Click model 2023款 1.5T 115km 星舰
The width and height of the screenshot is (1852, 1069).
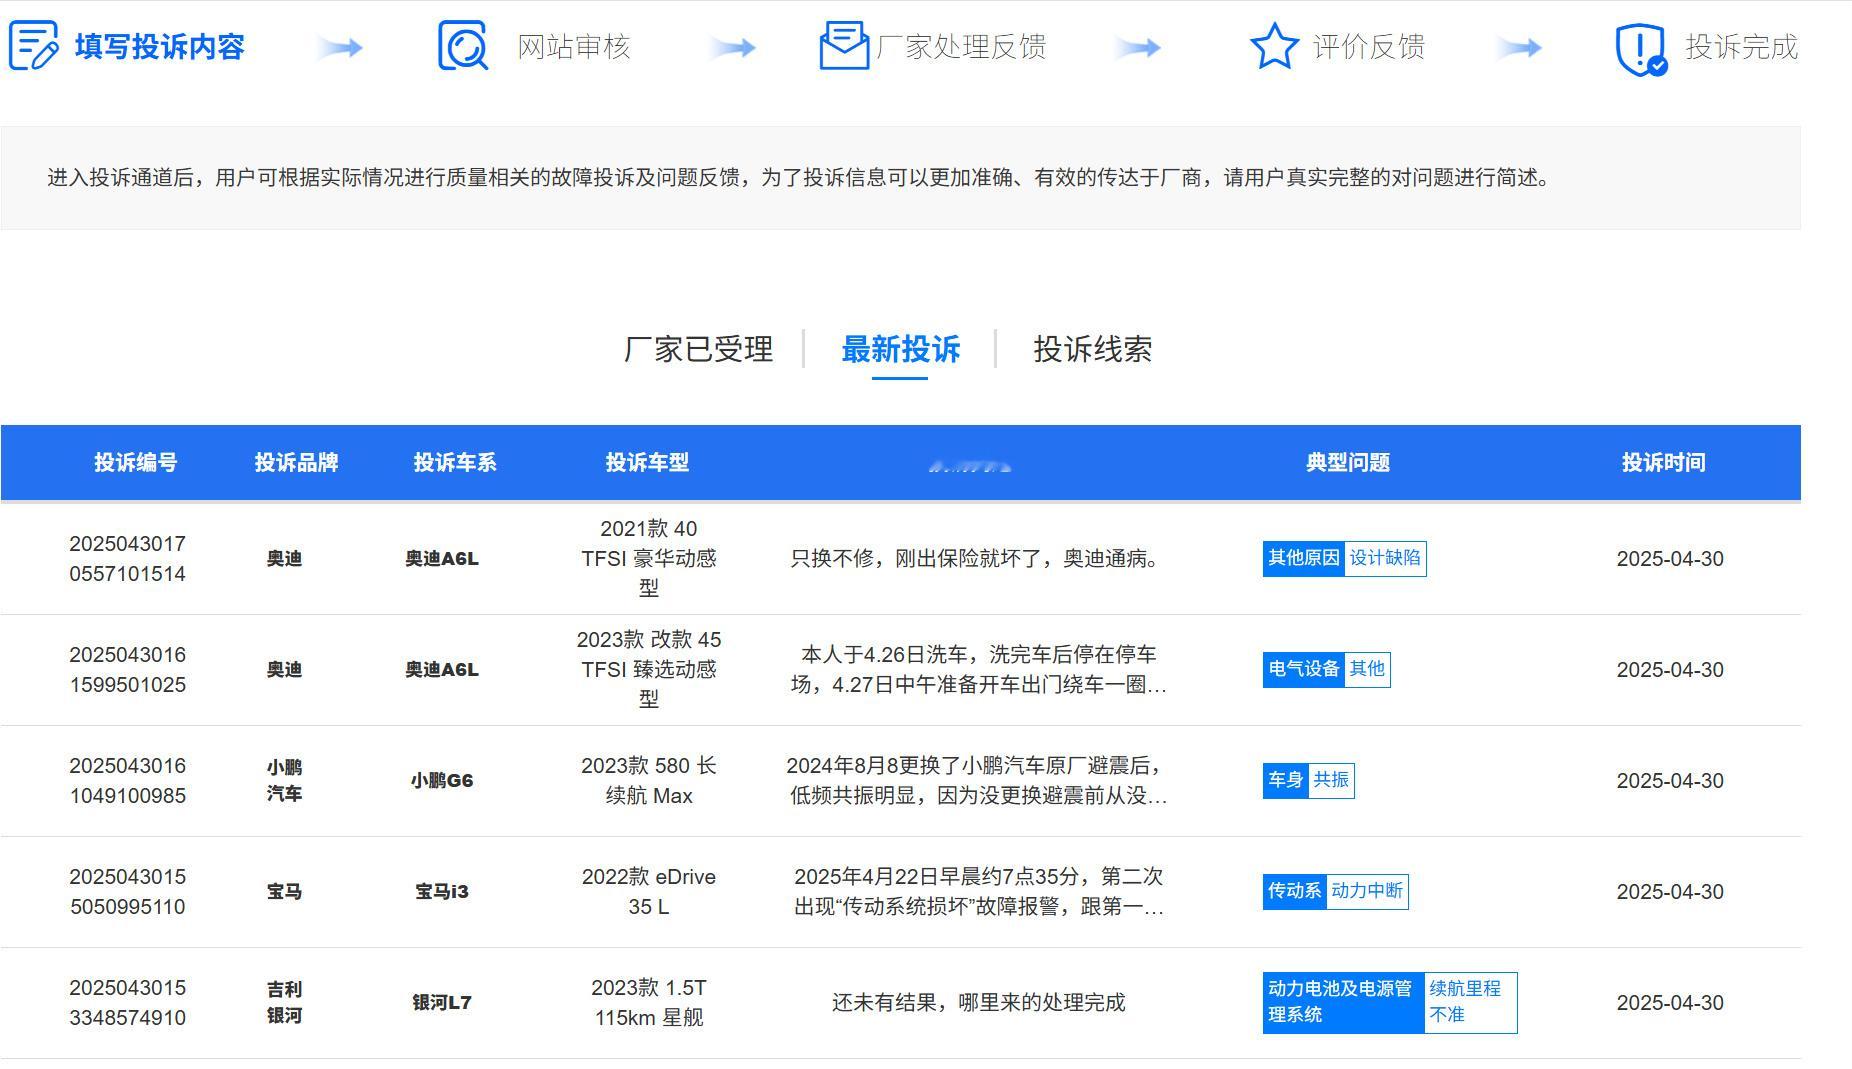tap(649, 1003)
